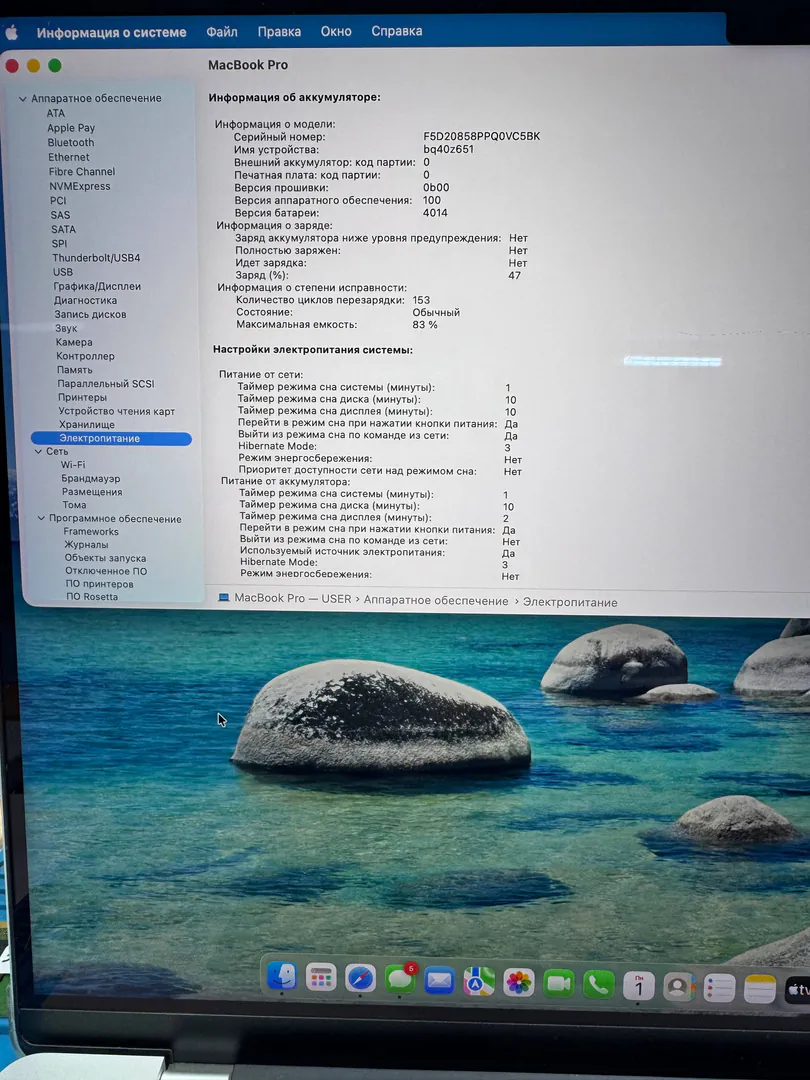Viewport: 810px width, 1080px height.
Task: Launch Safari from the Dock
Action: pyautogui.click(x=360, y=978)
